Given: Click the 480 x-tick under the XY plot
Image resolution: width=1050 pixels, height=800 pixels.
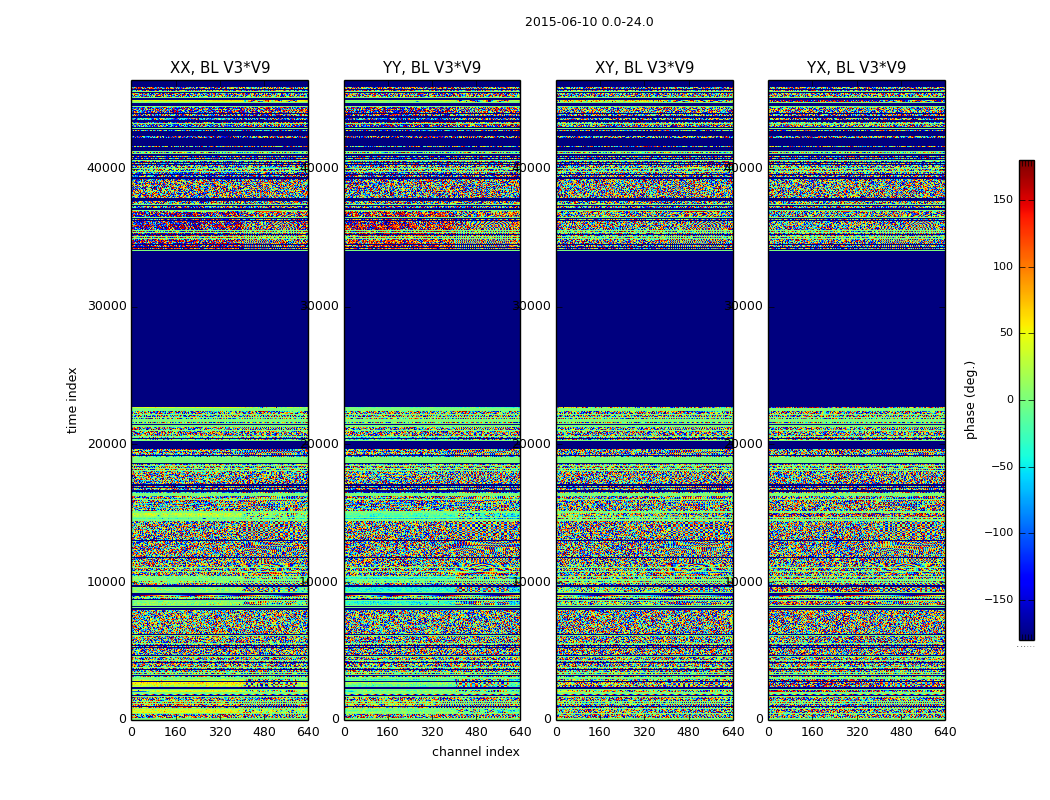Looking at the screenshot, I should point(688,732).
